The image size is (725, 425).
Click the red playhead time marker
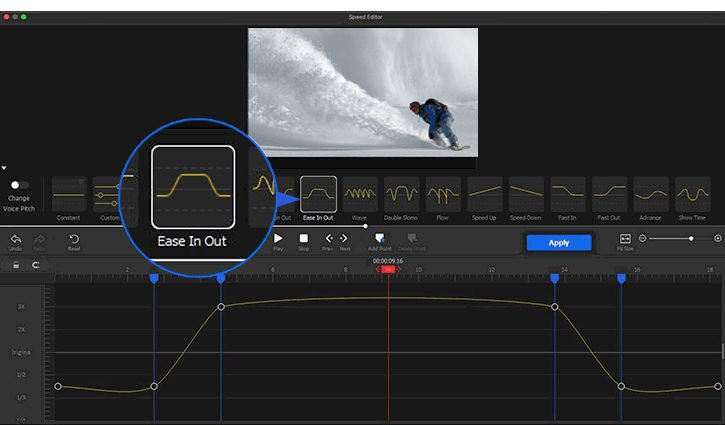tap(388, 269)
